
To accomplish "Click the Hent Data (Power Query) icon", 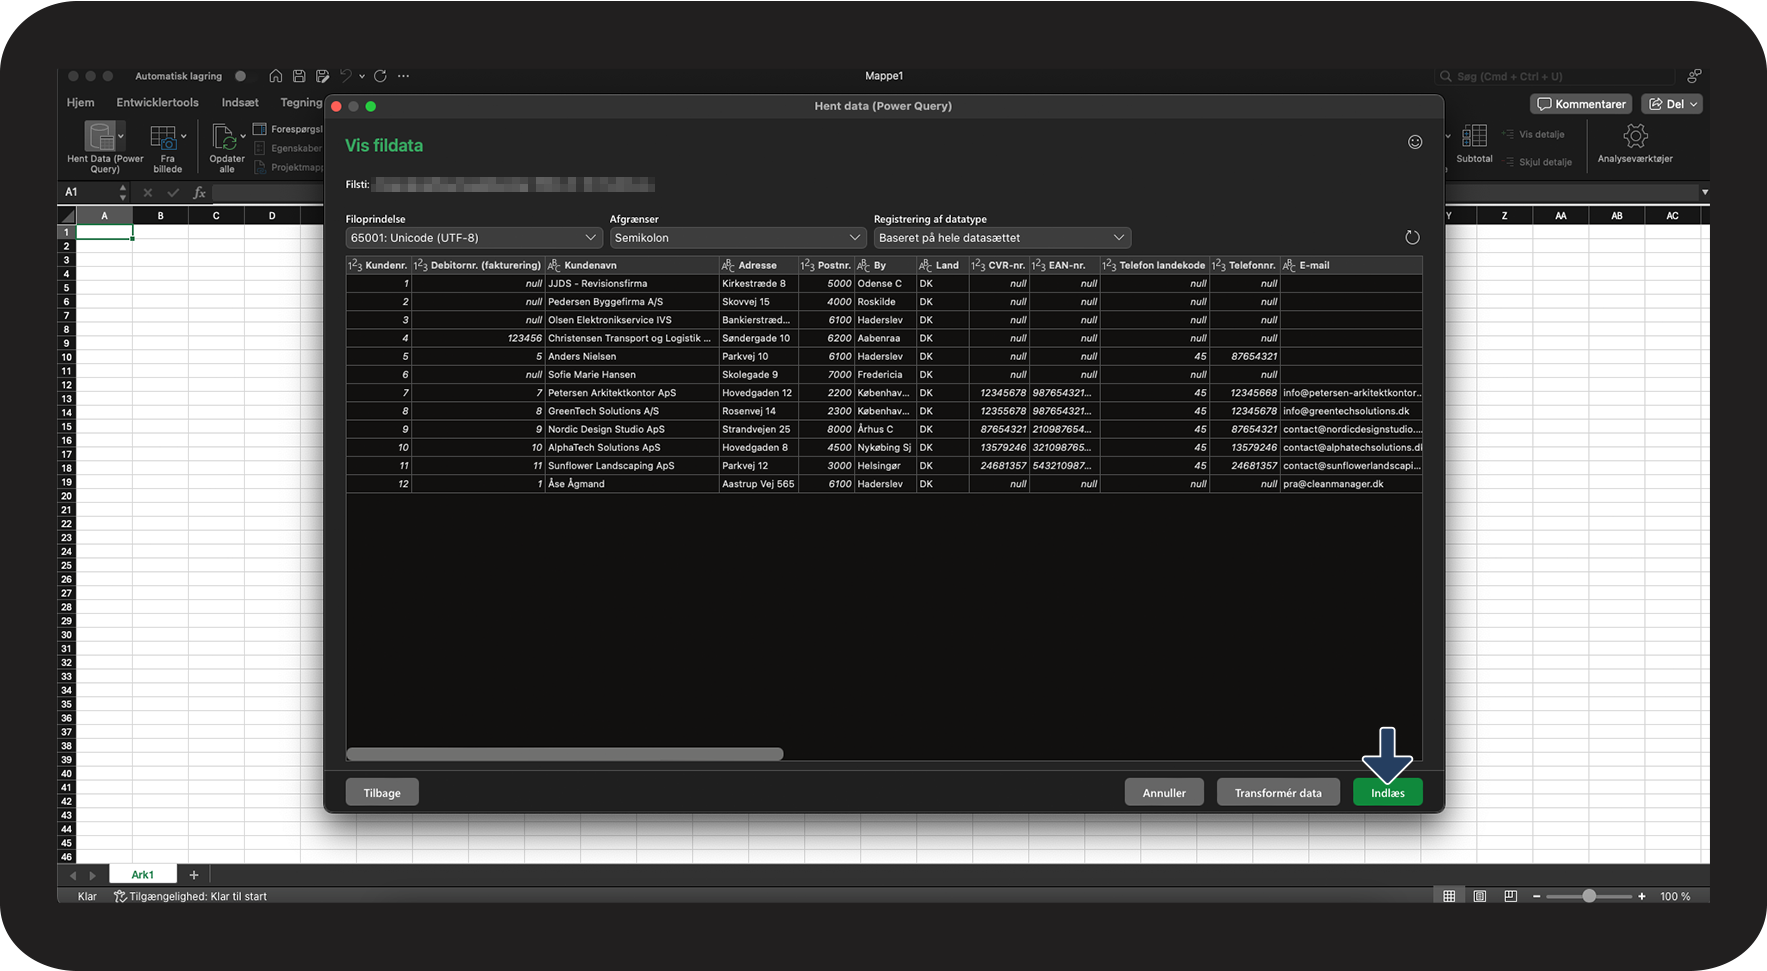I will 100,136.
